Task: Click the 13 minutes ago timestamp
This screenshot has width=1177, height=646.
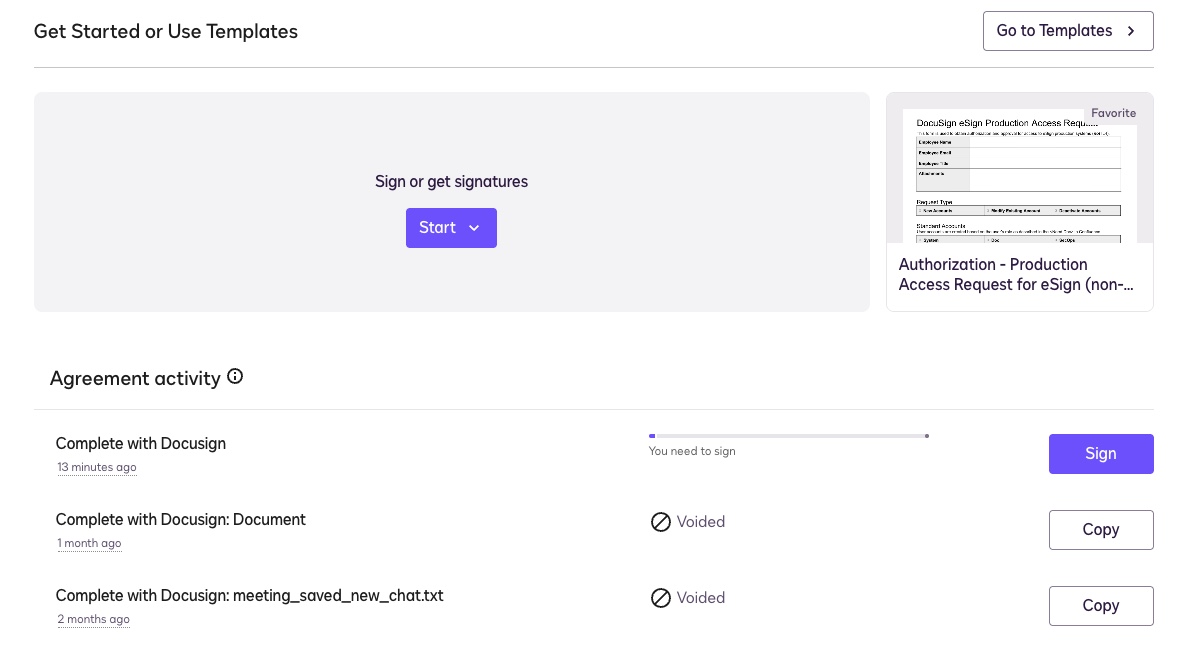Action: point(97,467)
